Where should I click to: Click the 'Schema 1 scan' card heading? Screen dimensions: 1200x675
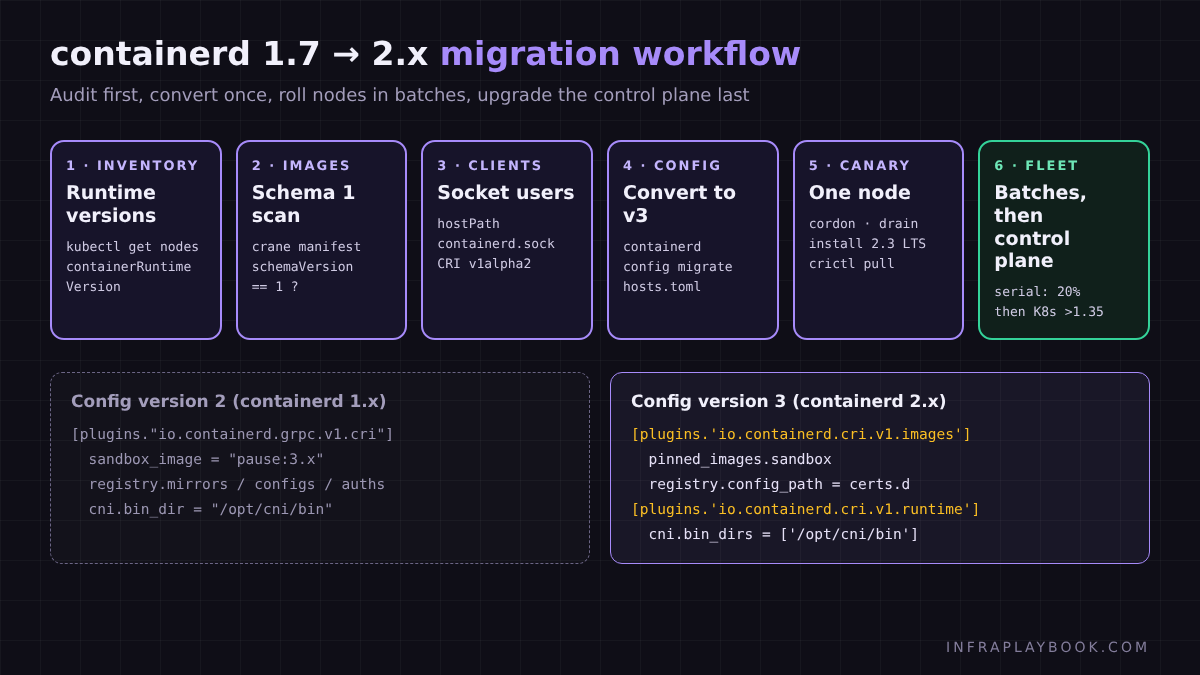tap(303, 204)
